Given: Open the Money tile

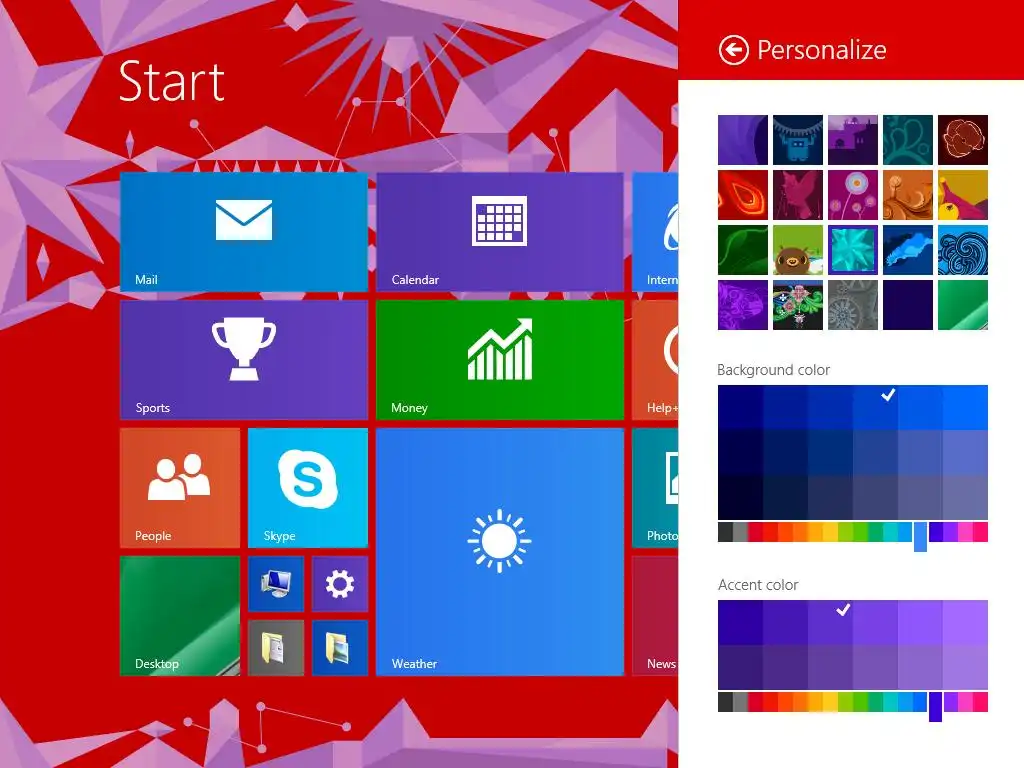Looking at the screenshot, I should point(500,360).
